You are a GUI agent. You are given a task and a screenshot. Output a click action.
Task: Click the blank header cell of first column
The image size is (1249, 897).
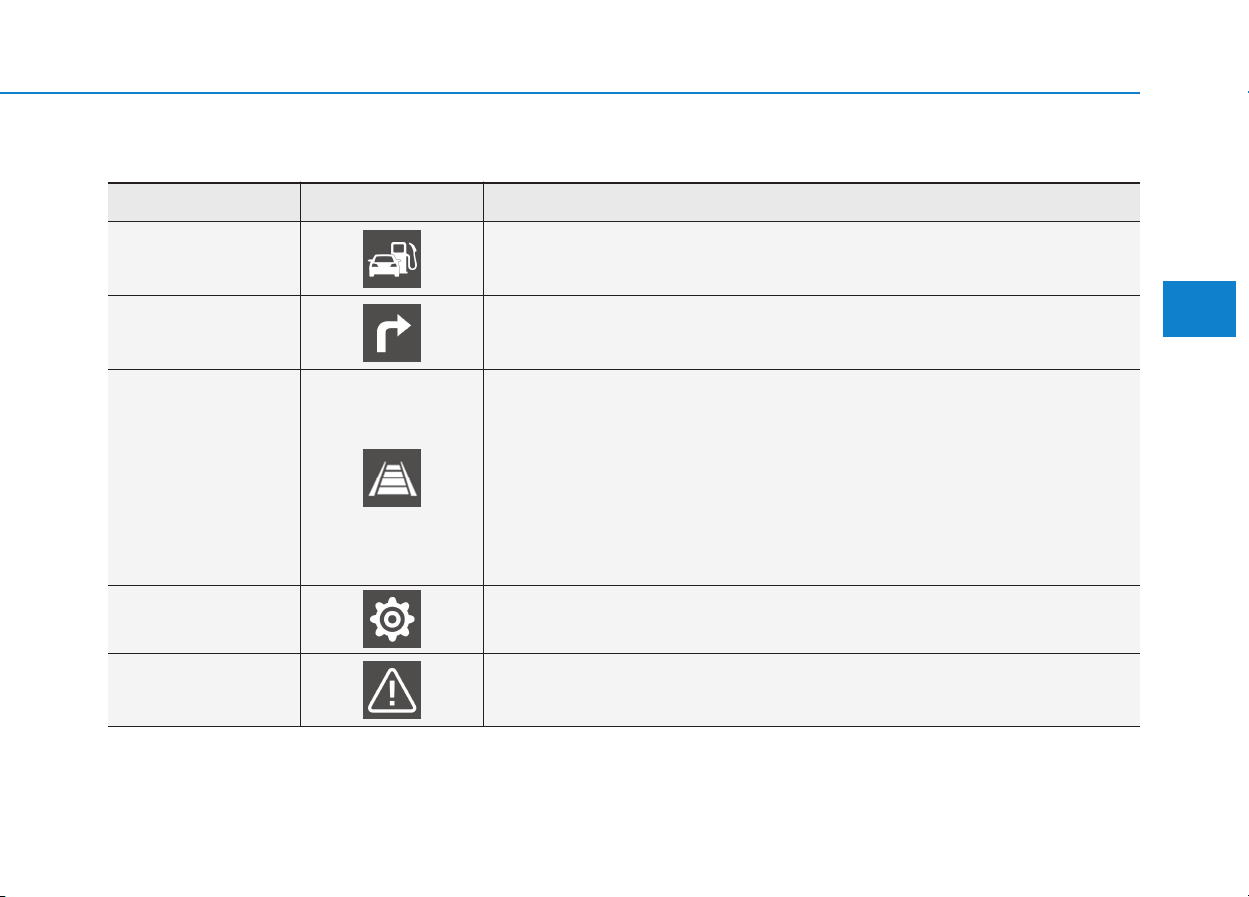pyautogui.click(x=204, y=202)
